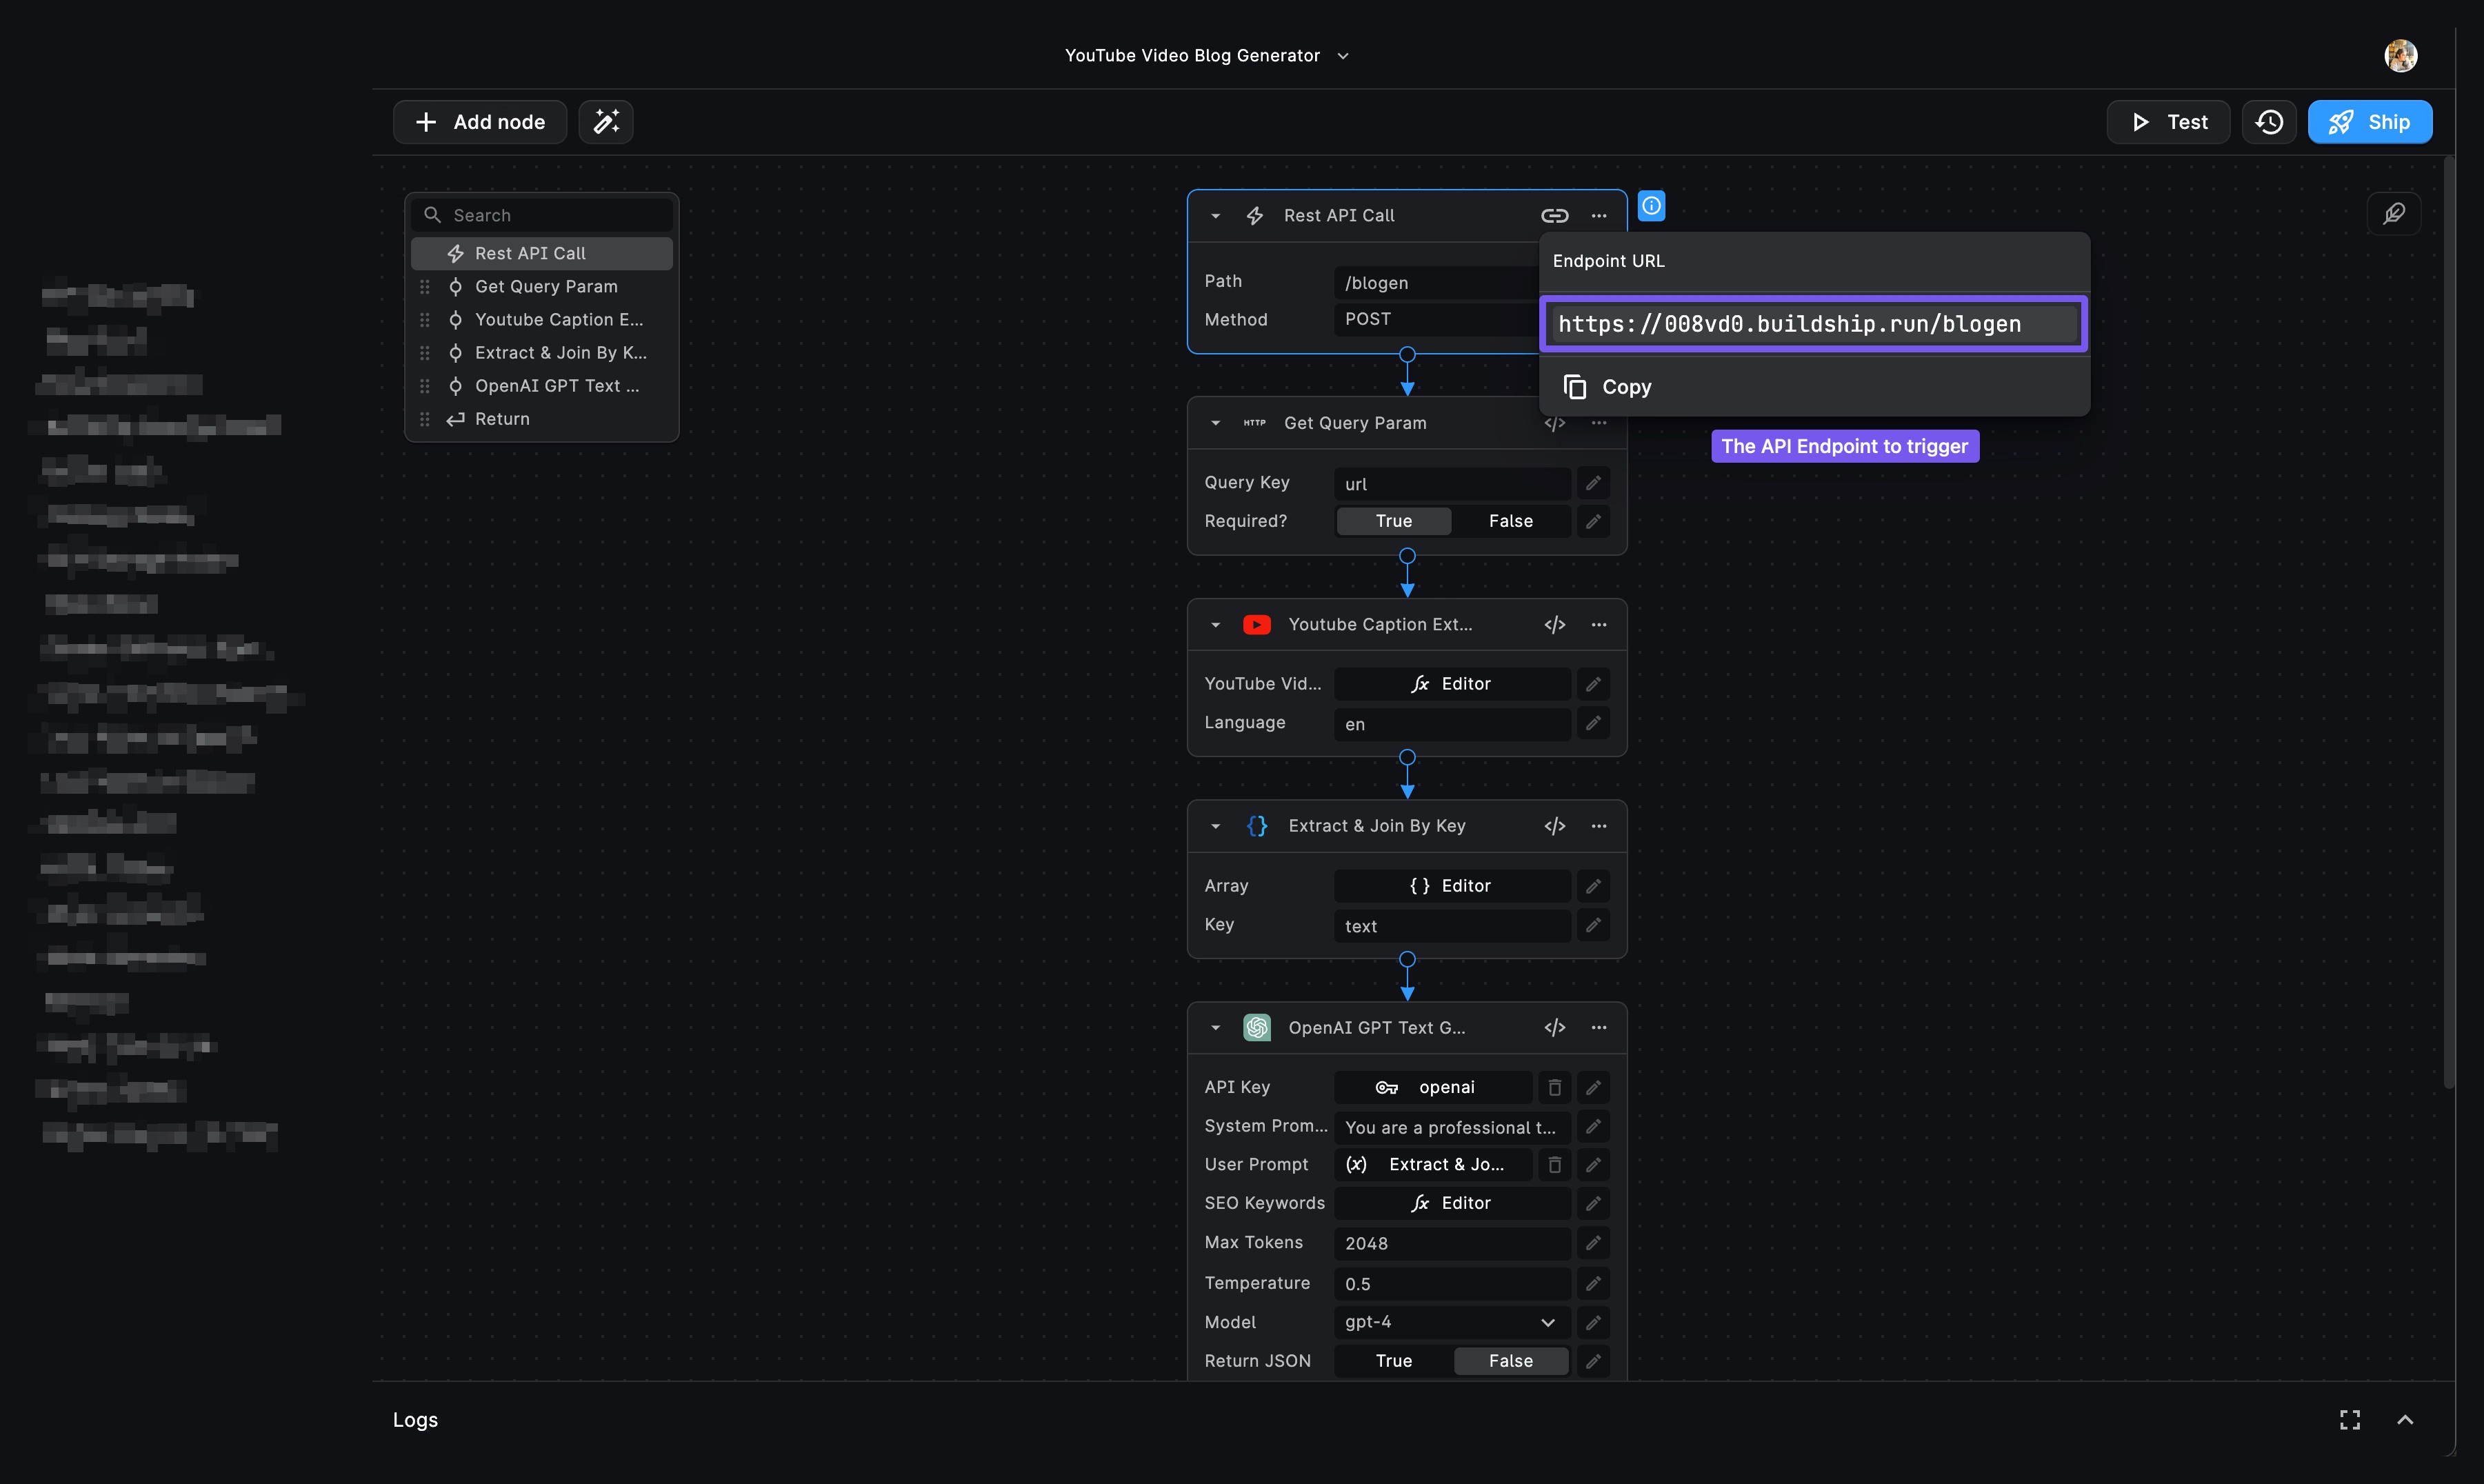Viewport: 2484px width, 1484px height.
Task: Select Get Query Param in node list
Action: click(x=542, y=286)
